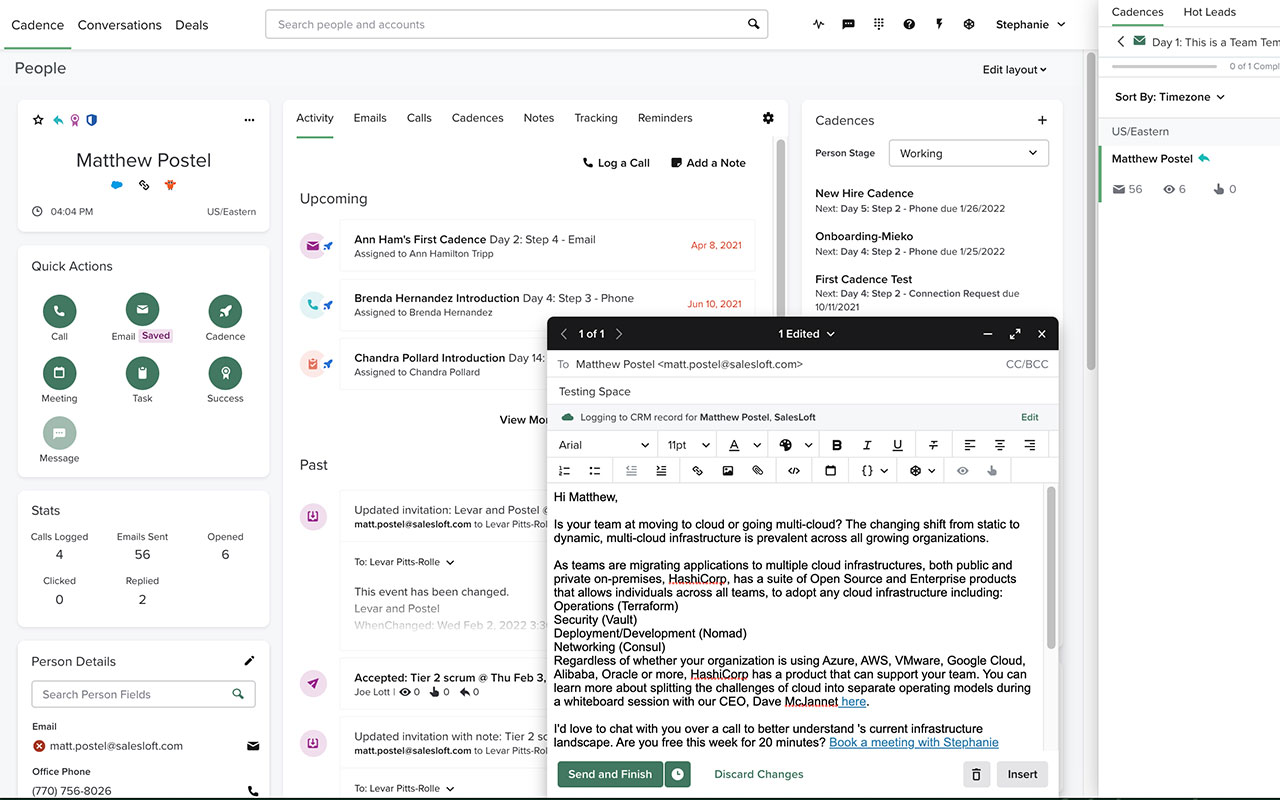Open the help question mark icon
1280x800 pixels.
click(x=909, y=25)
